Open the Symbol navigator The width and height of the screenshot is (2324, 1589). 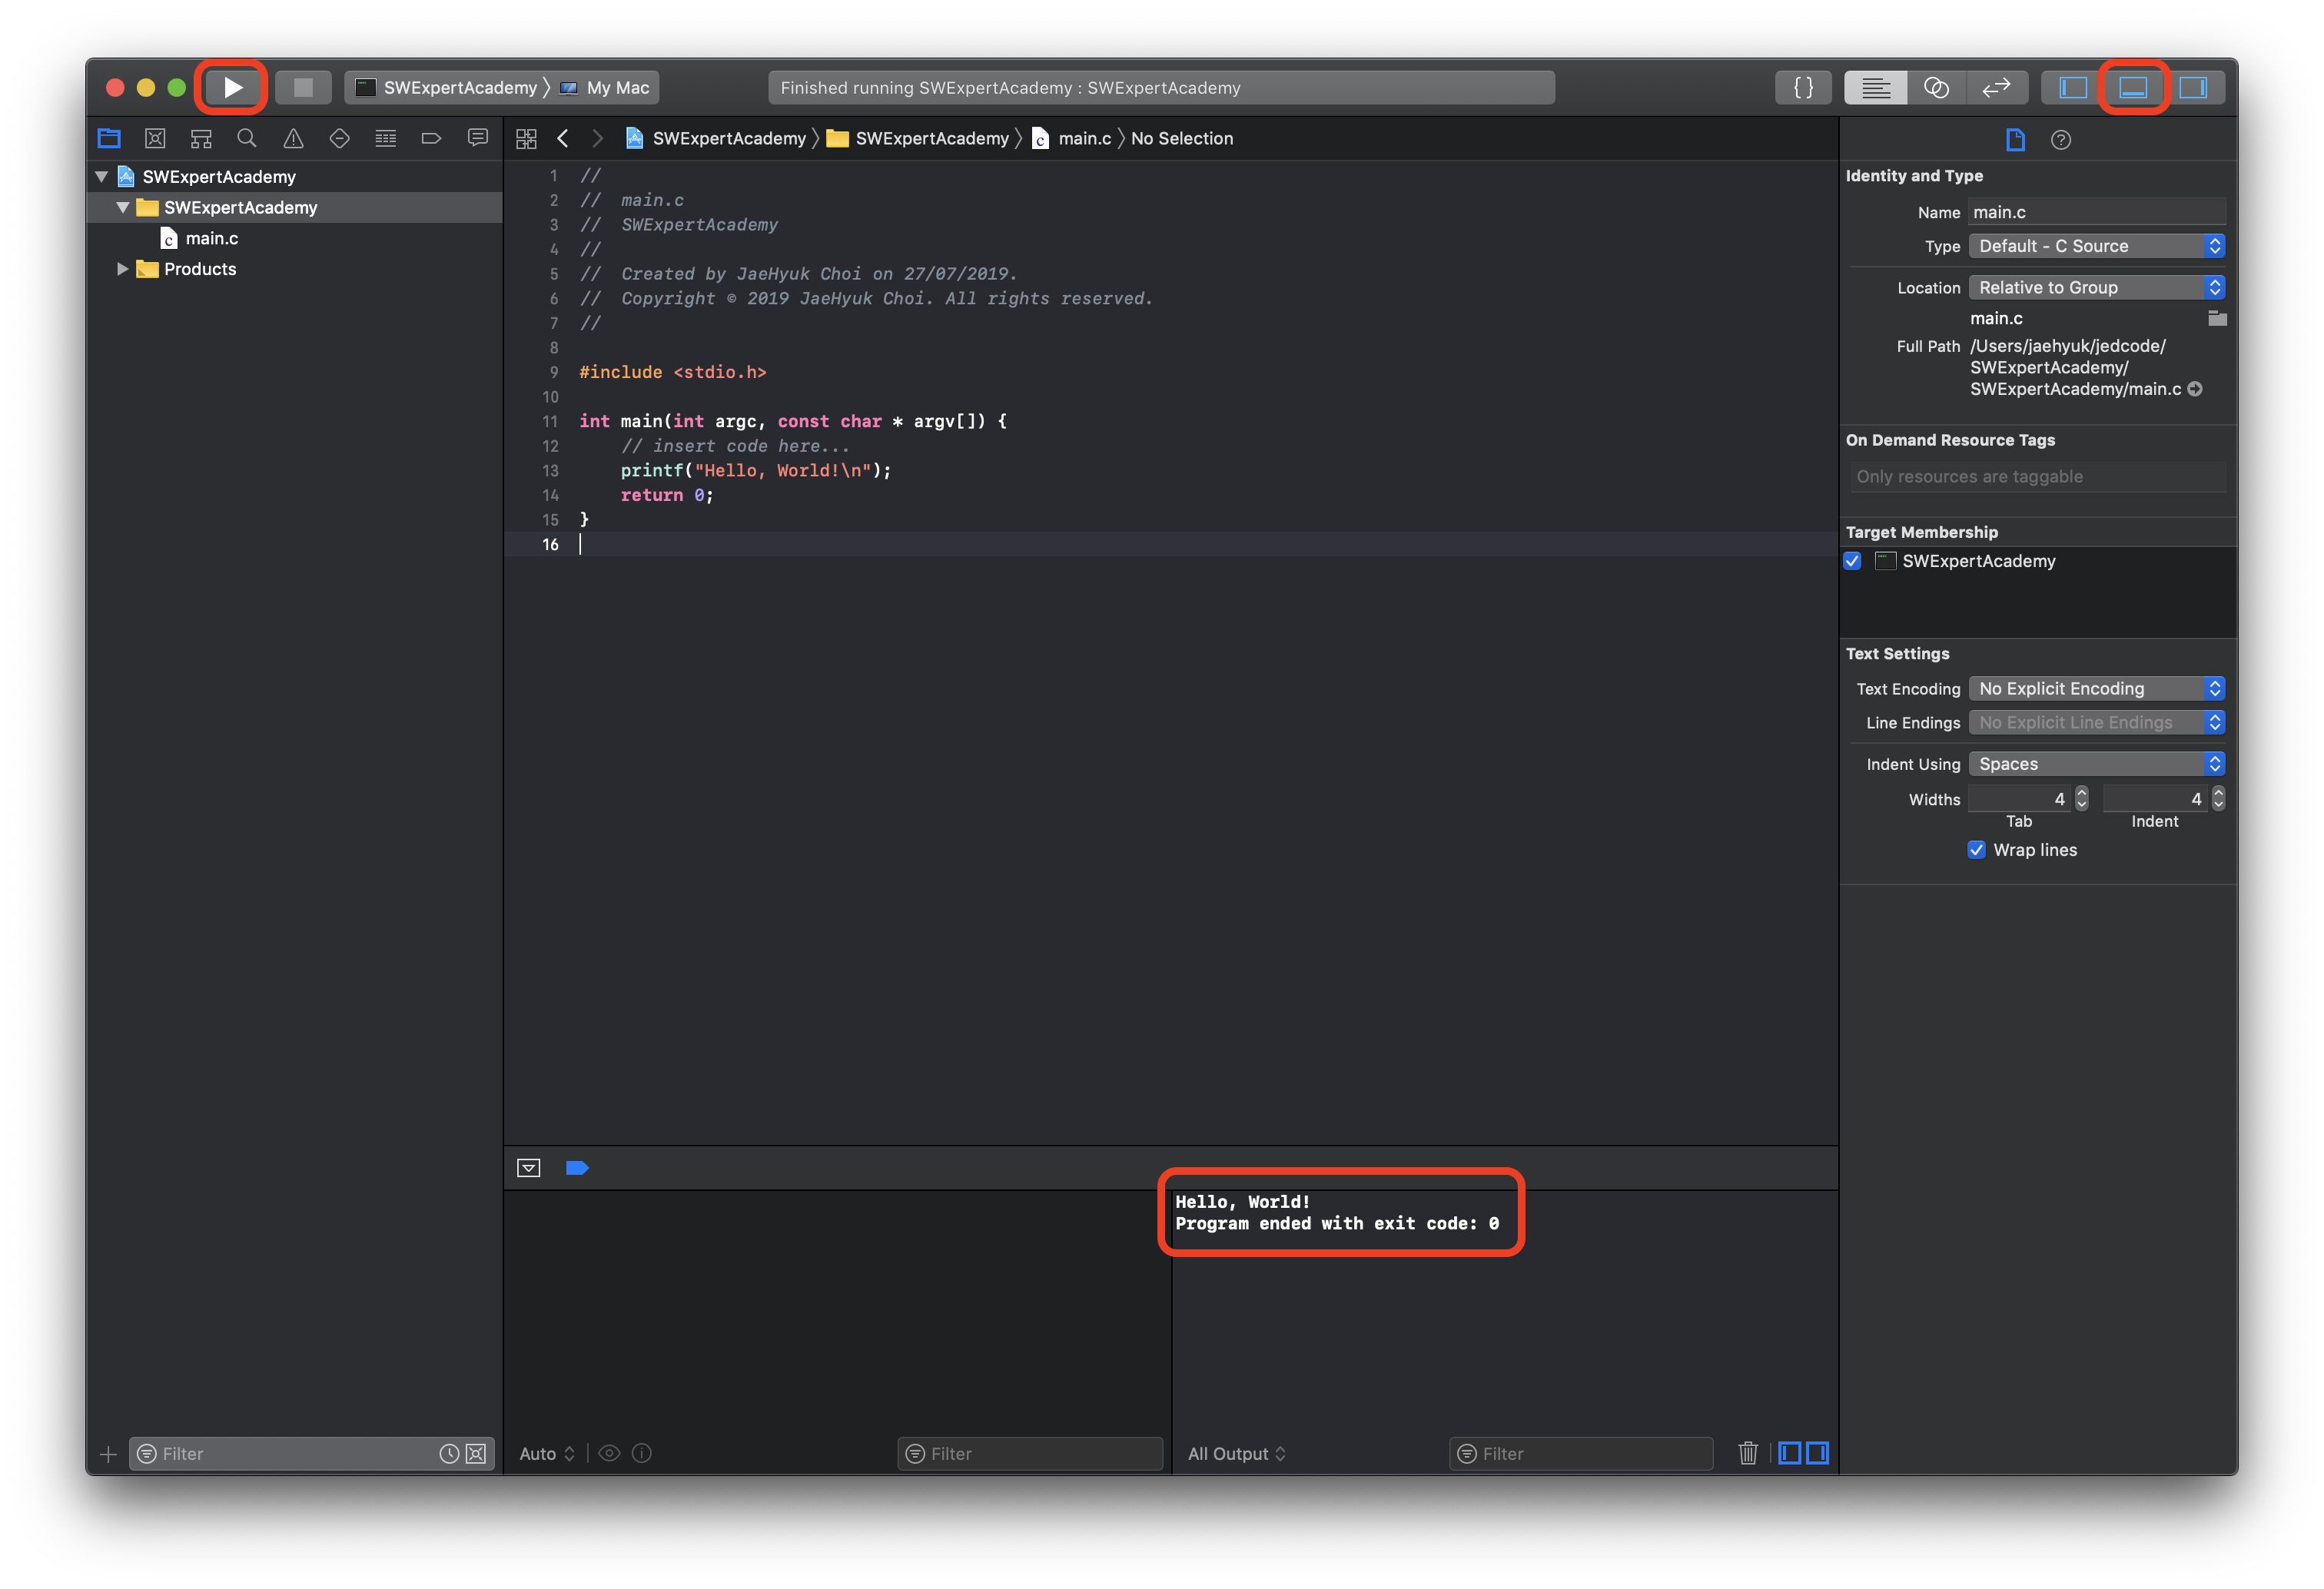[x=201, y=138]
